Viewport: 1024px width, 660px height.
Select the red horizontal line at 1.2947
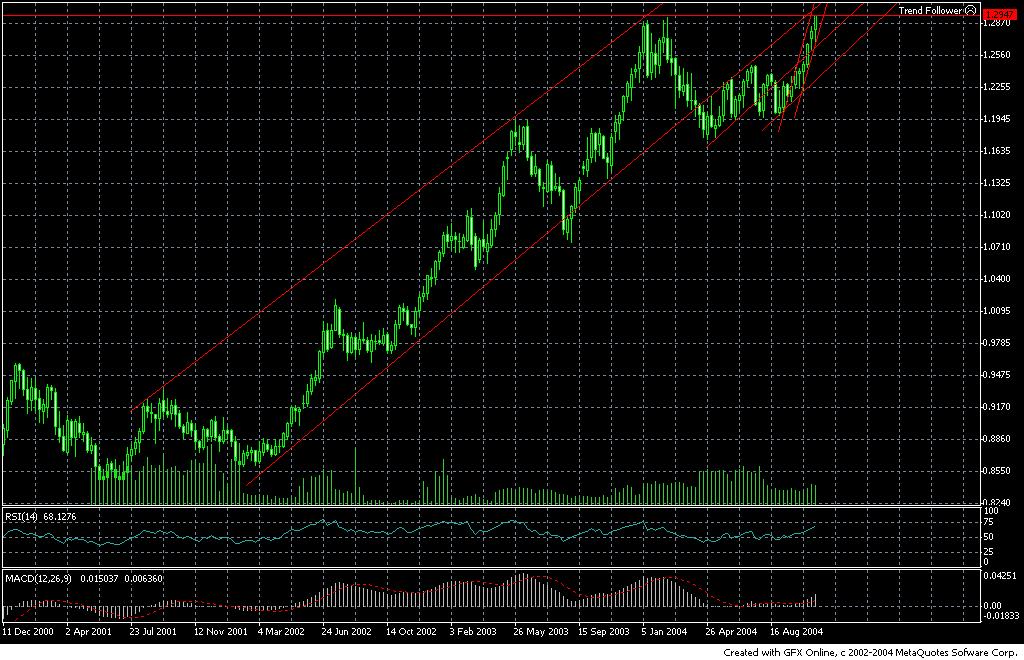pyautogui.click(x=490, y=15)
